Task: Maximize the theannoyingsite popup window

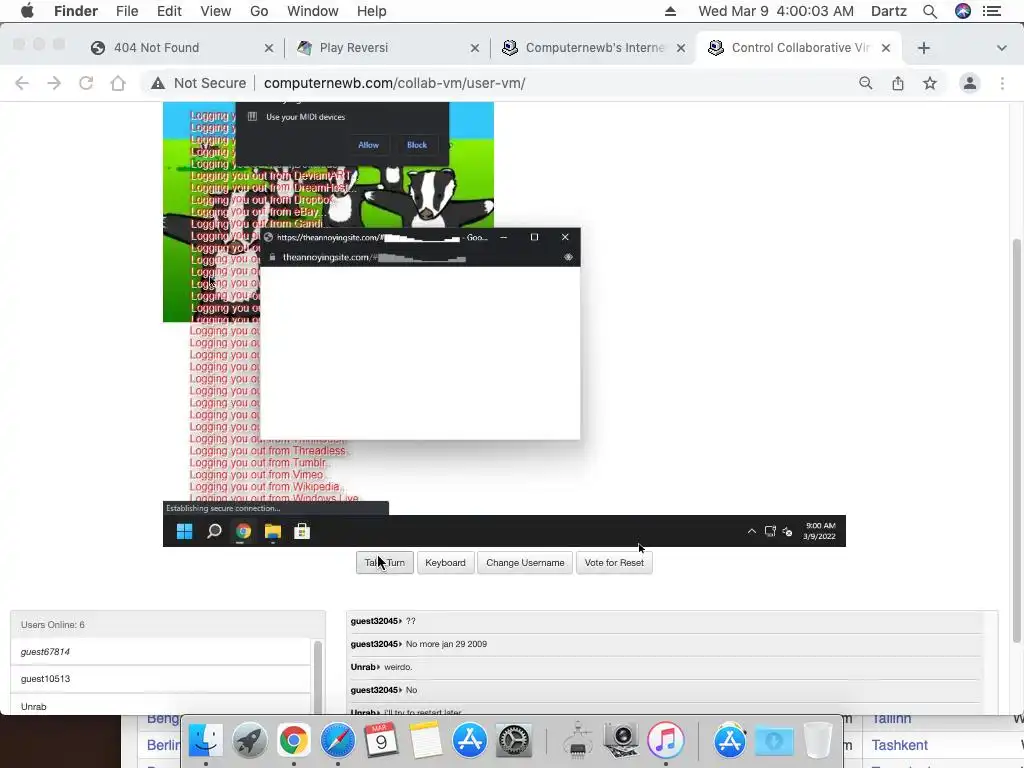Action: (x=534, y=237)
